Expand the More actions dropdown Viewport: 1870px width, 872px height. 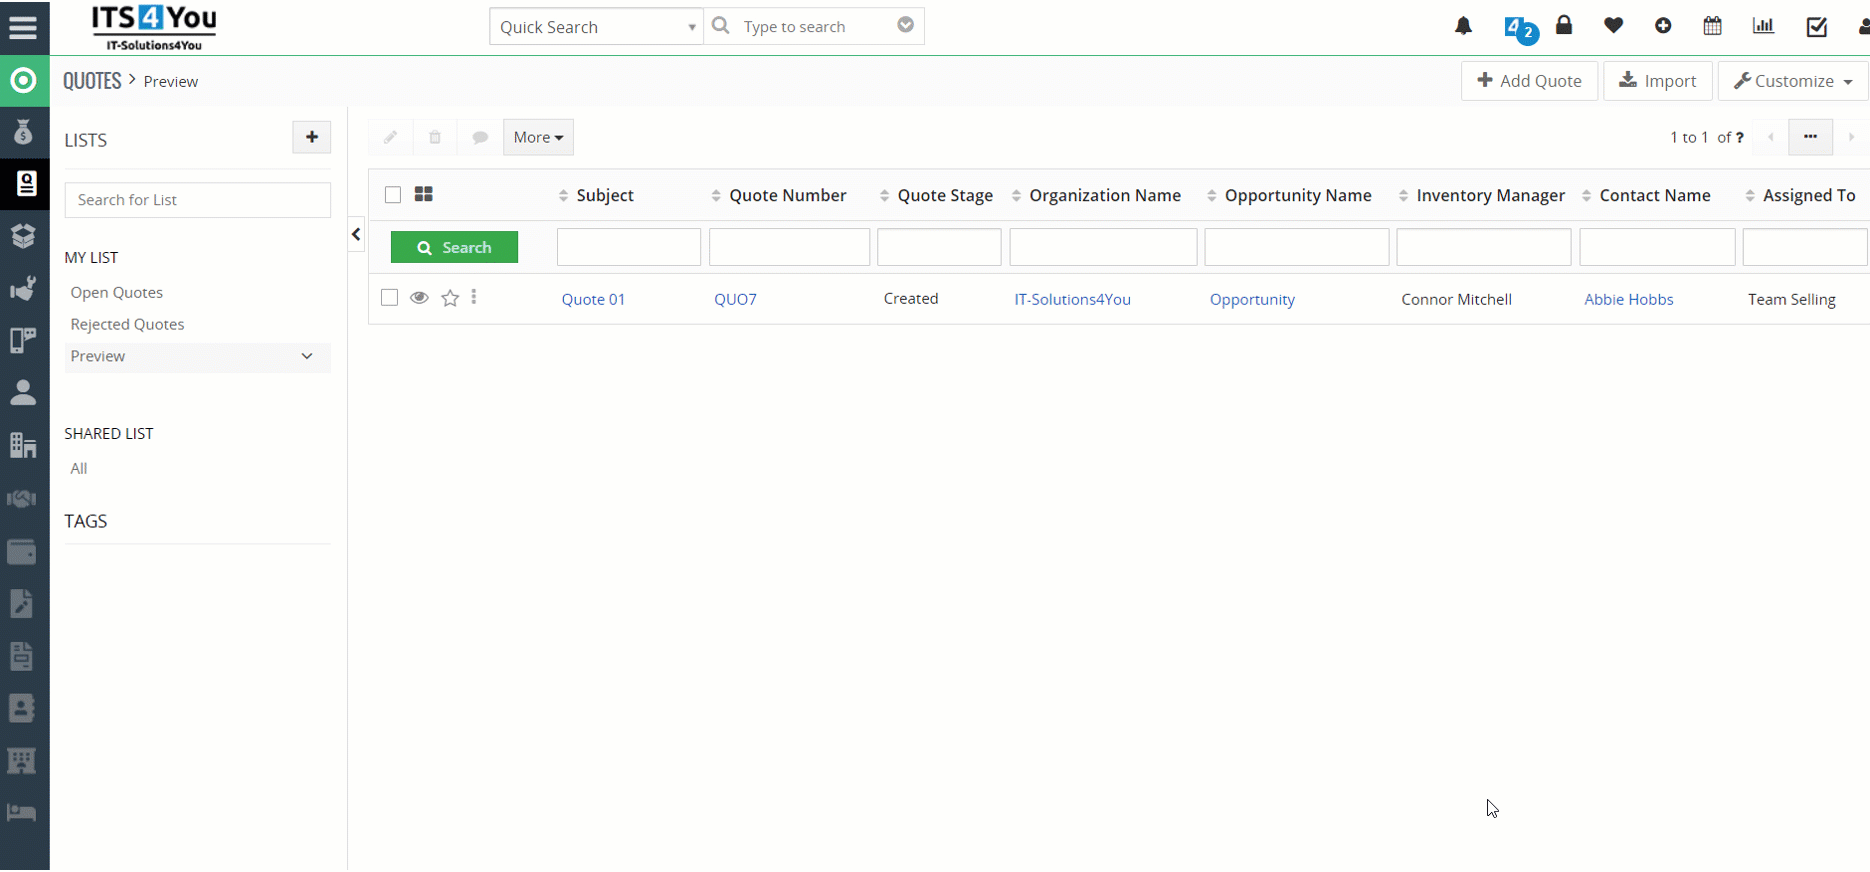tap(538, 137)
